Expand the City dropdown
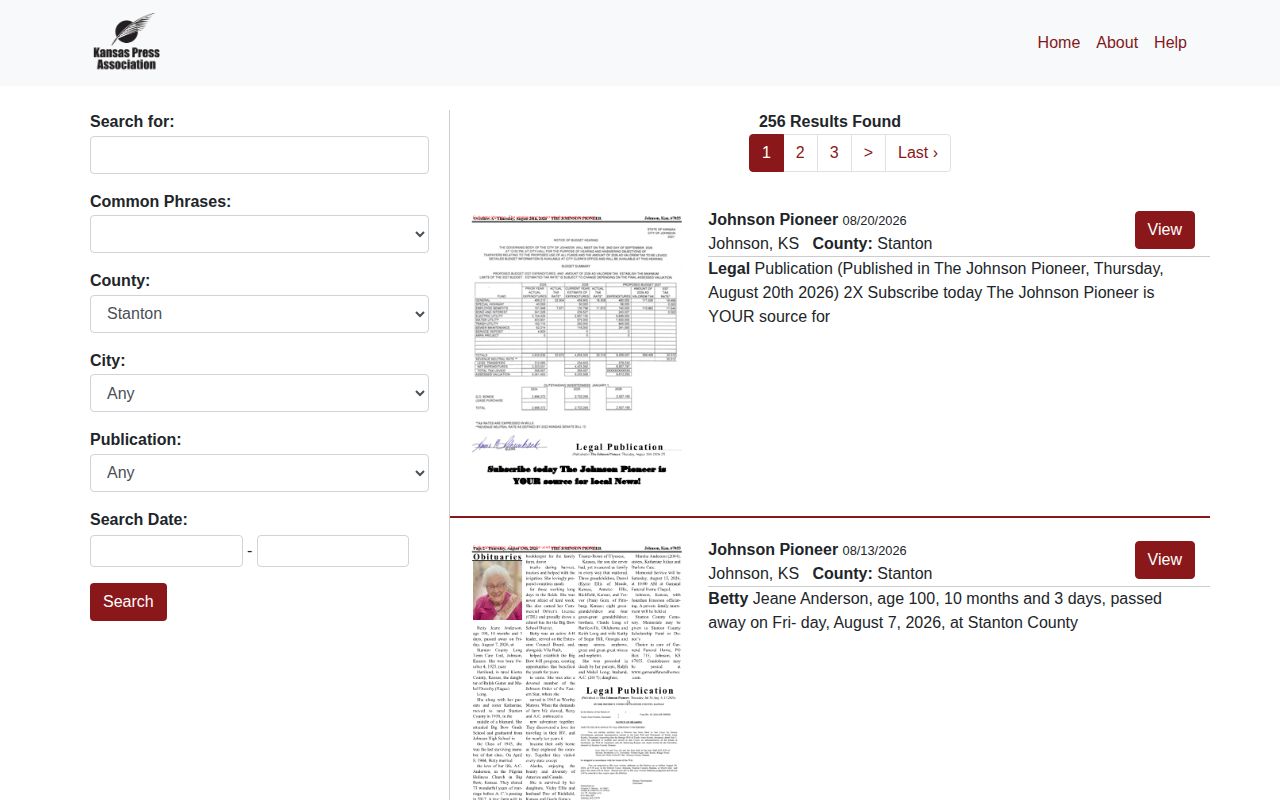The image size is (1280, 800). click(259, 393)
